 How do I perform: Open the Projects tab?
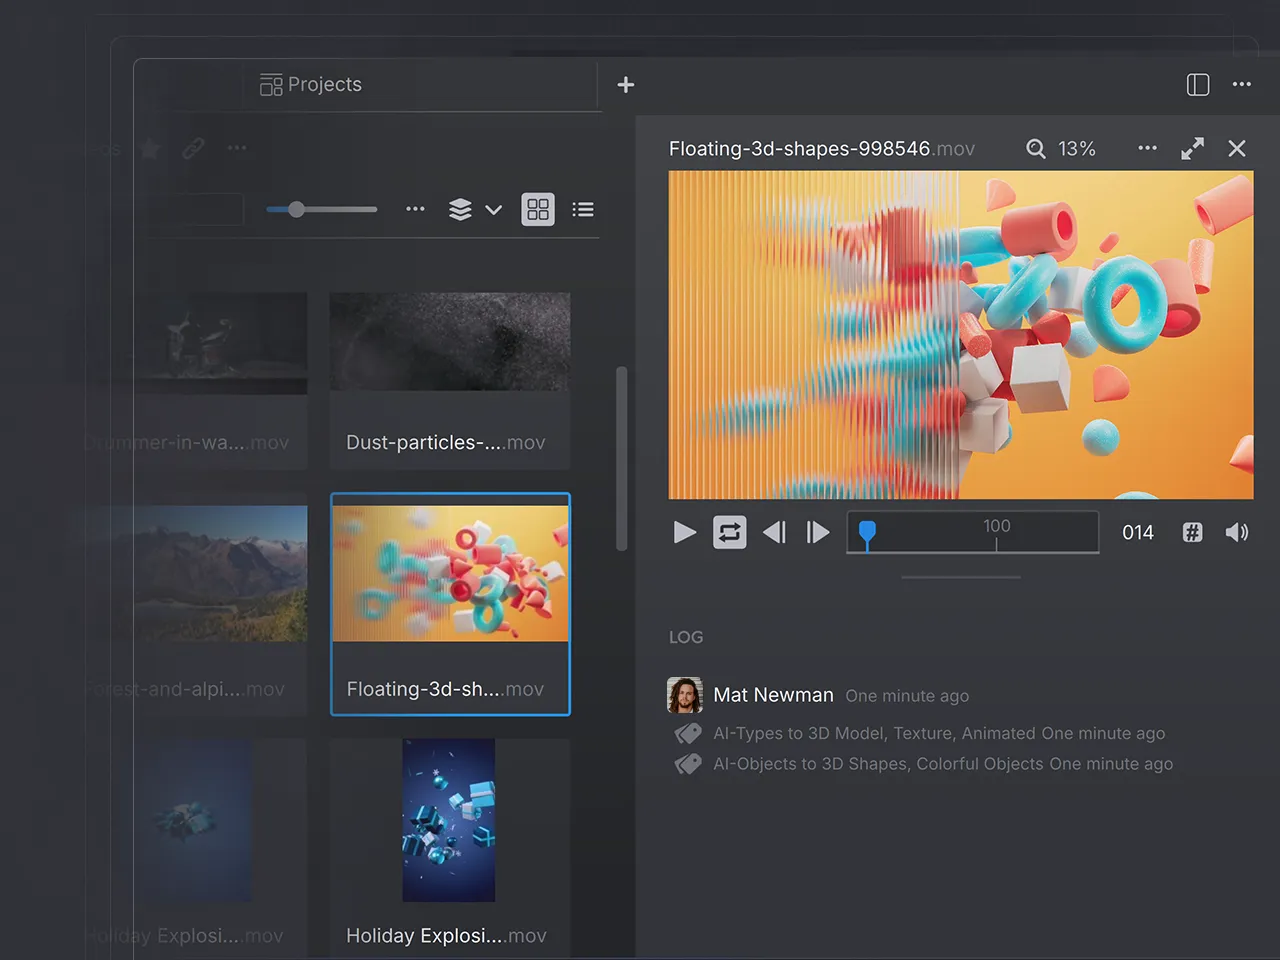(x=311, y=85)
